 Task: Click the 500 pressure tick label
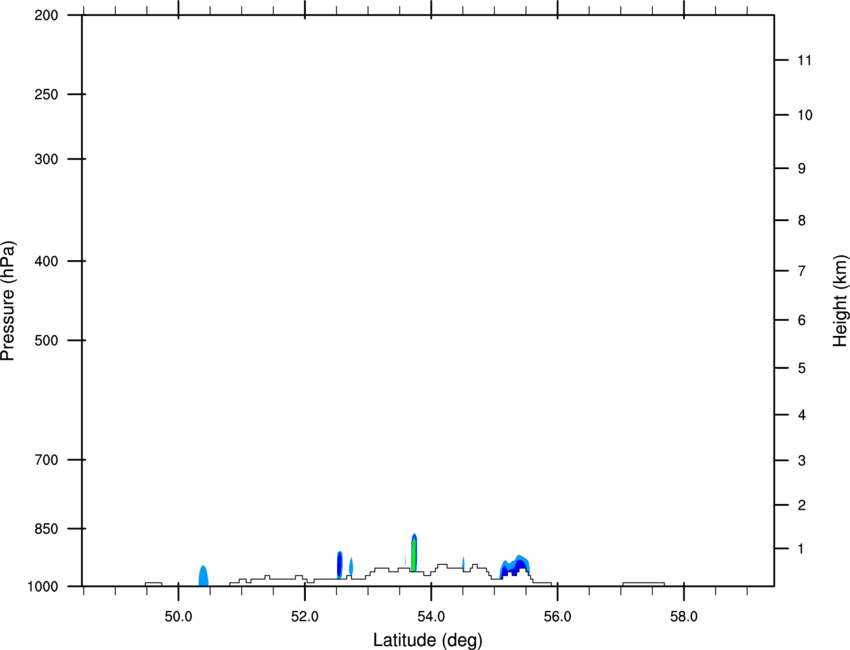[x=46, y=340]
